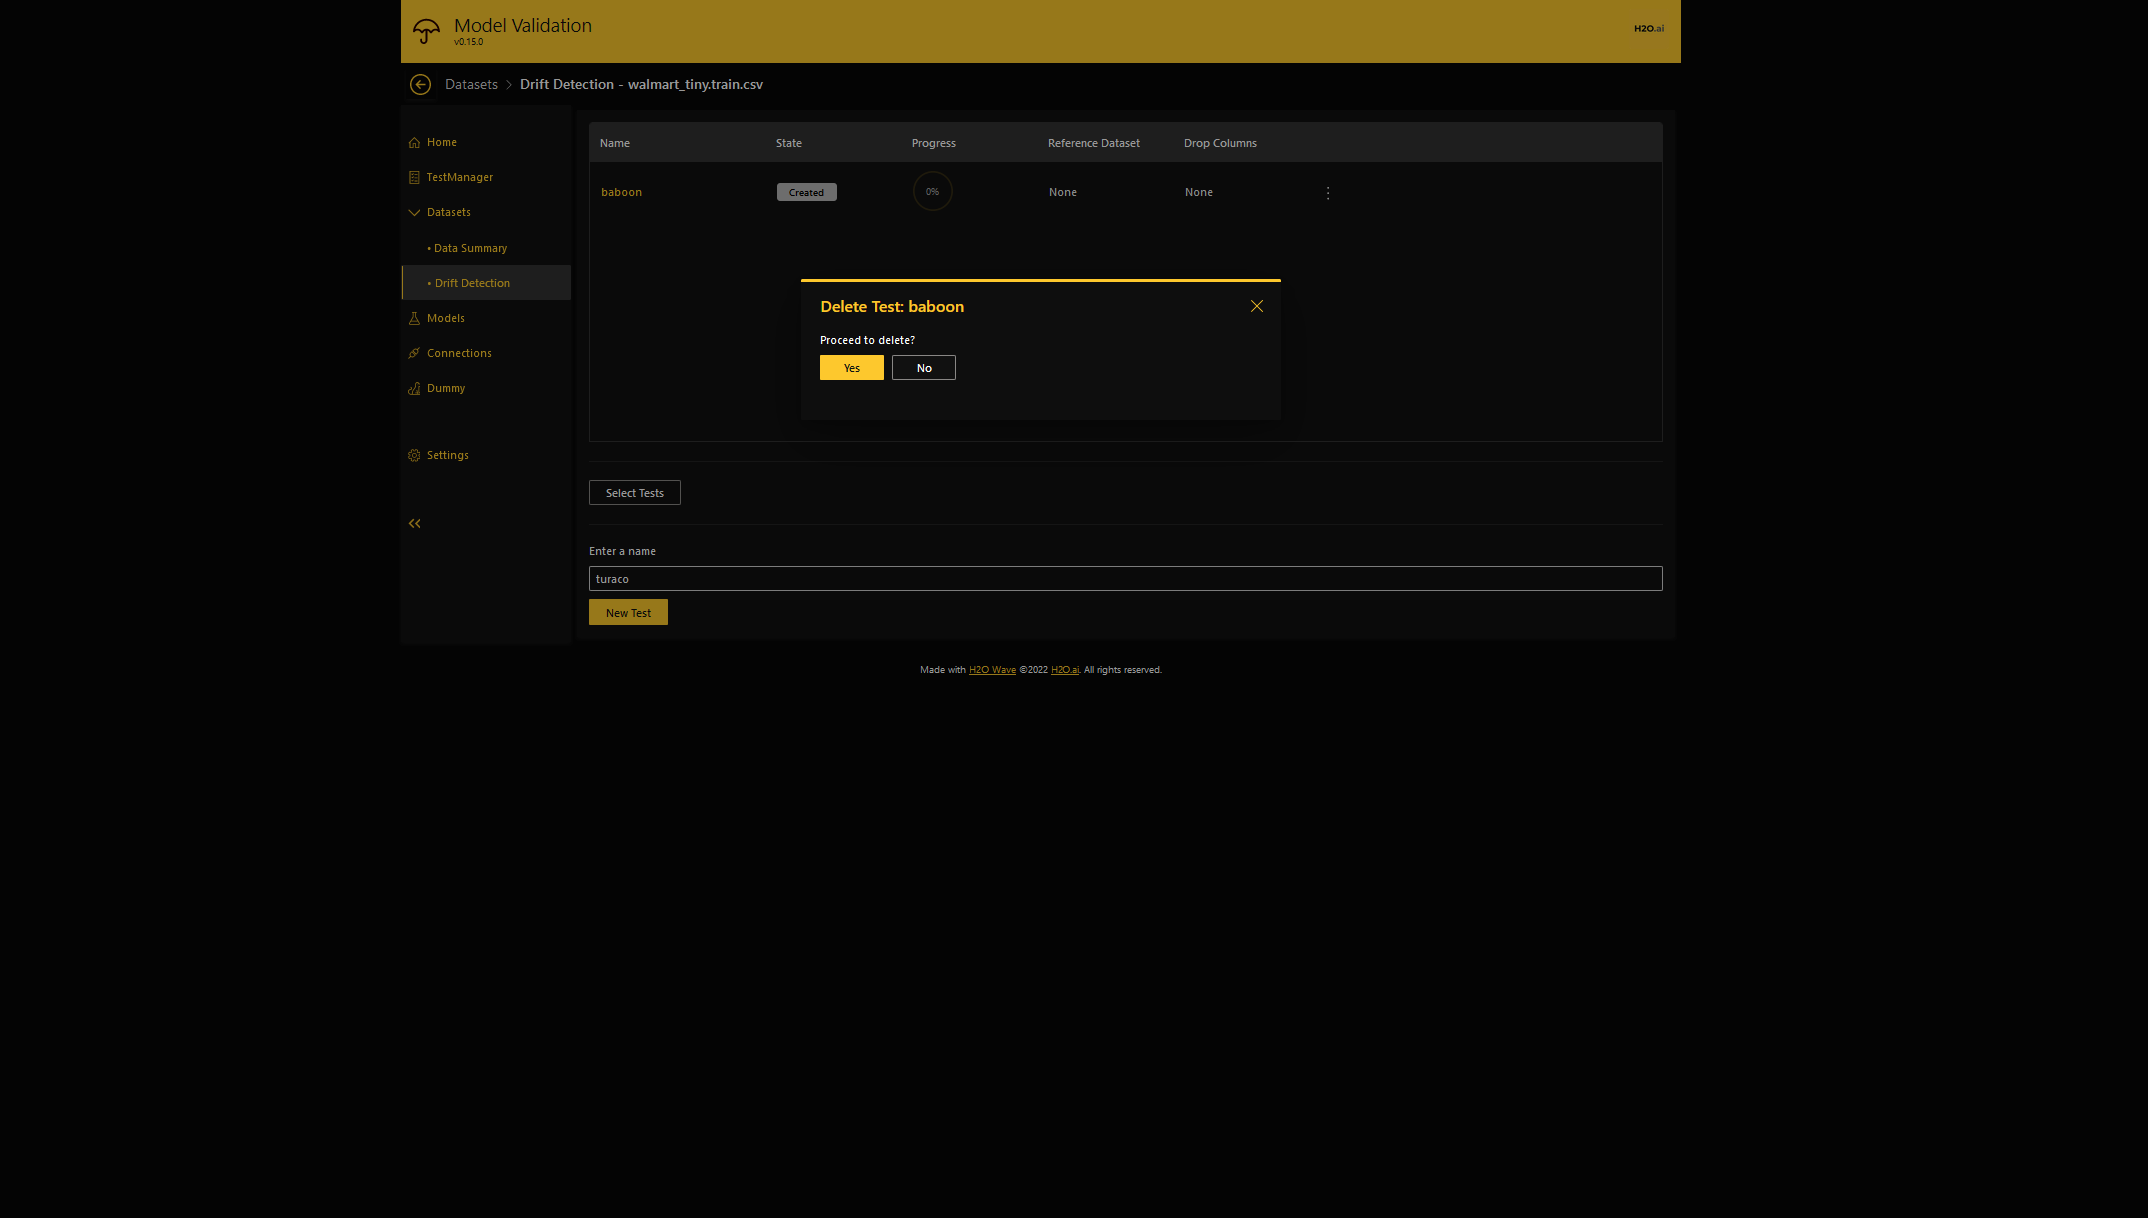Click the Models flask icon
The height and width of the screenshot is (1218, 2148).
(414, 319)
